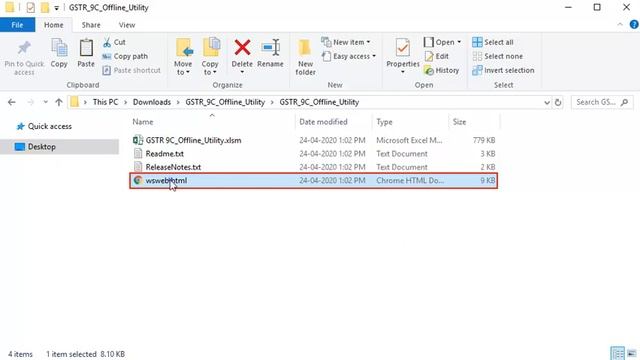Sort by Type column header
This screenshot has width=640, height=360.
384,122
